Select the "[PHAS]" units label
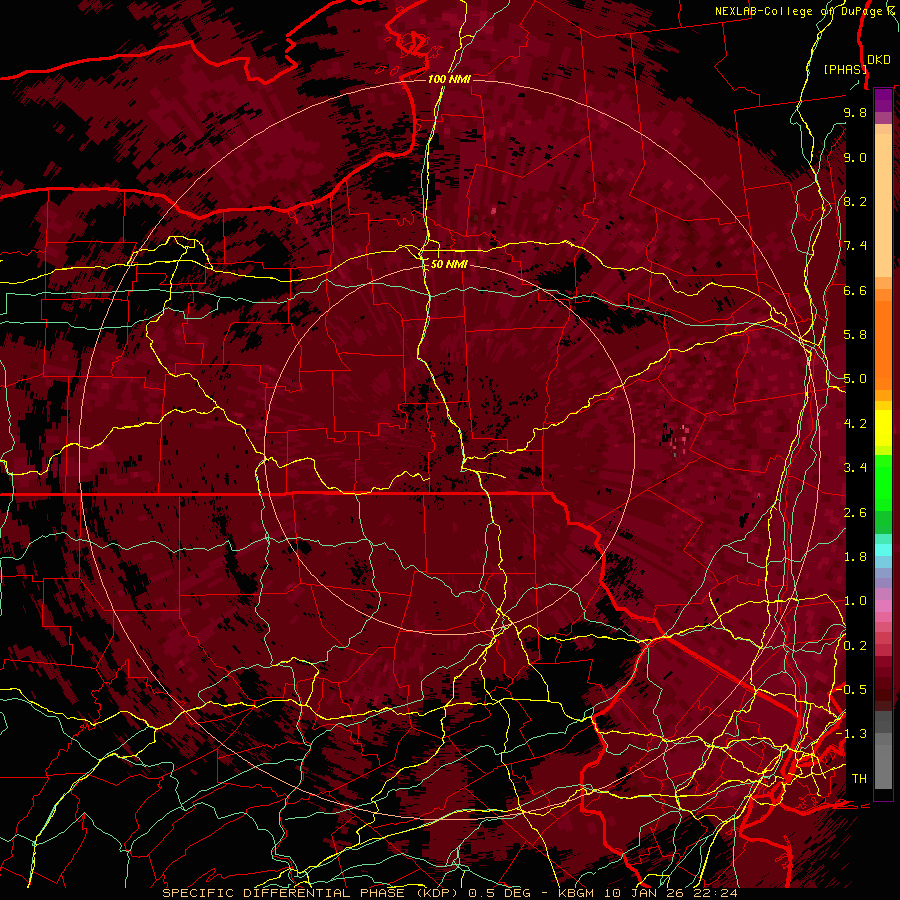 click(x=845, y=69)
